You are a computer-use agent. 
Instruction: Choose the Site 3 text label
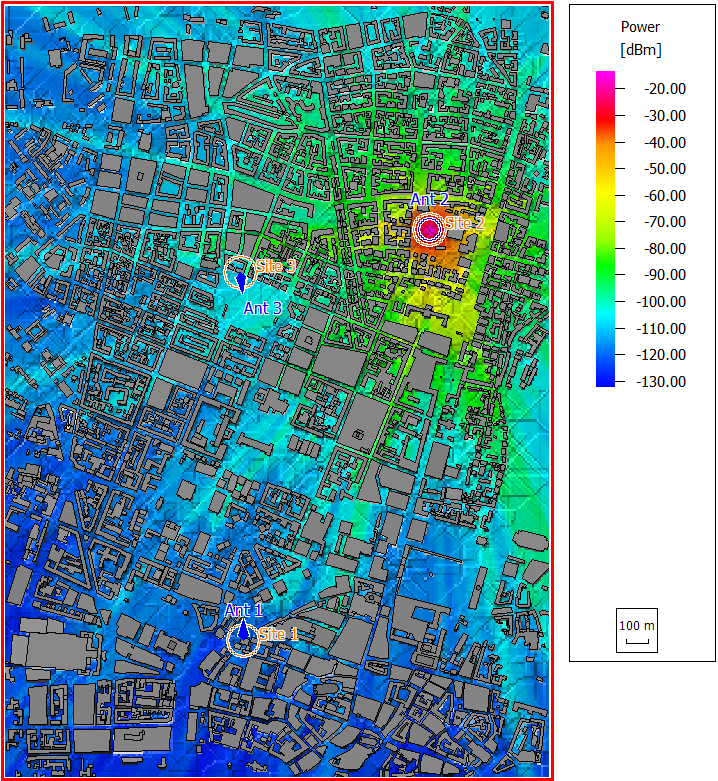coord(276,266)
